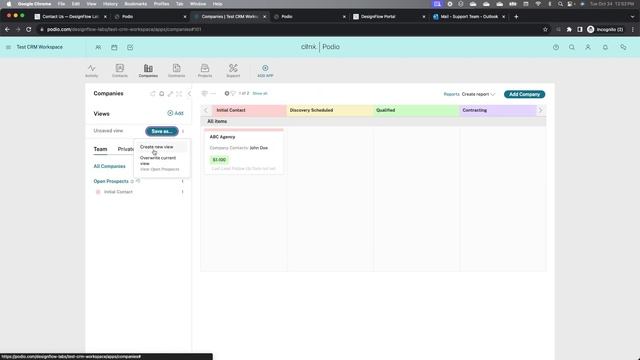Select the Initial Contact column header
Image resolution: width=640 pixels, height=360 pixels.
click(x=249, y=110)
